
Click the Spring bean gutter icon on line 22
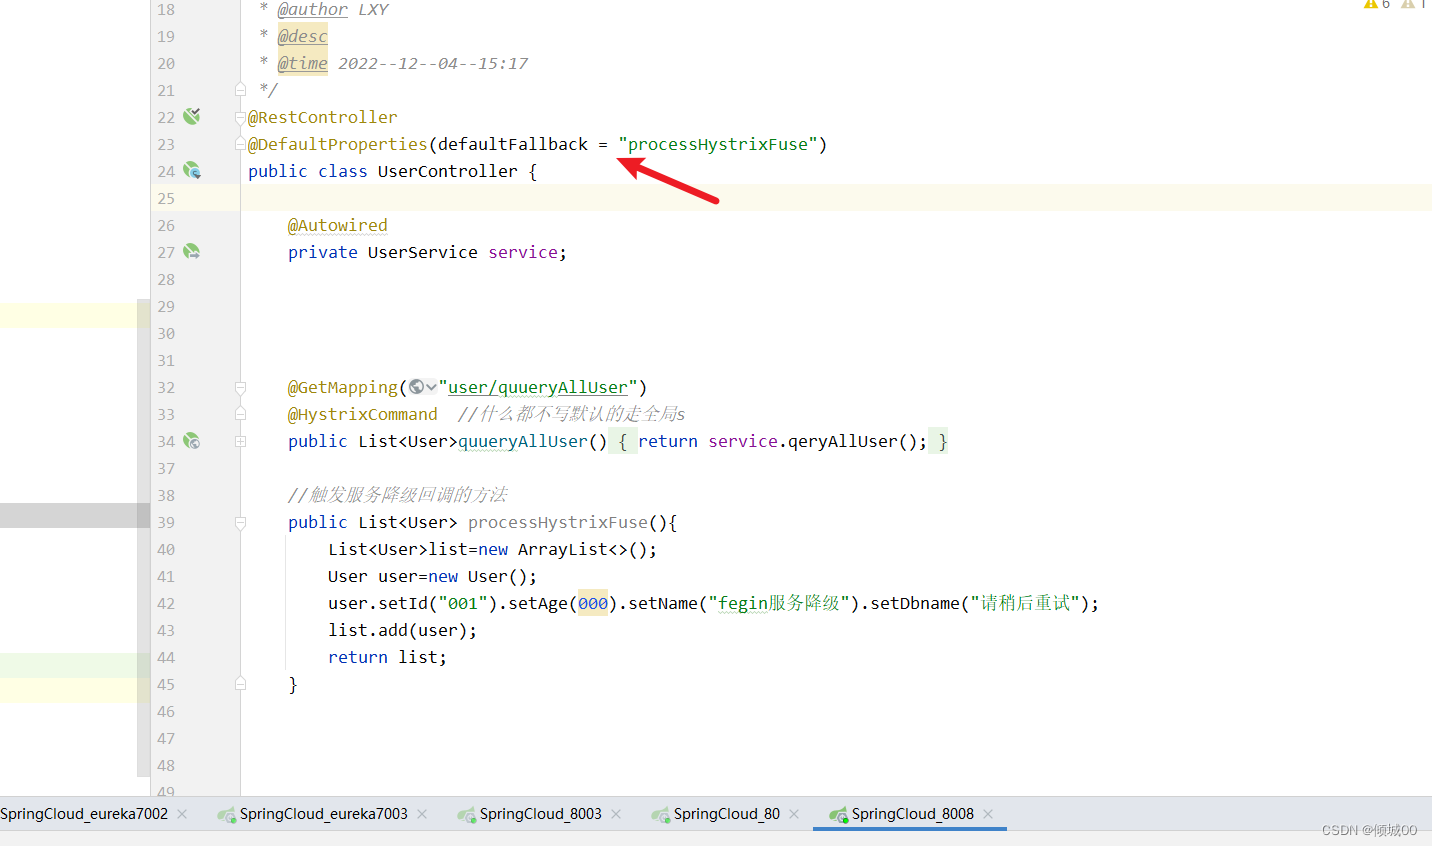(192, 116)
